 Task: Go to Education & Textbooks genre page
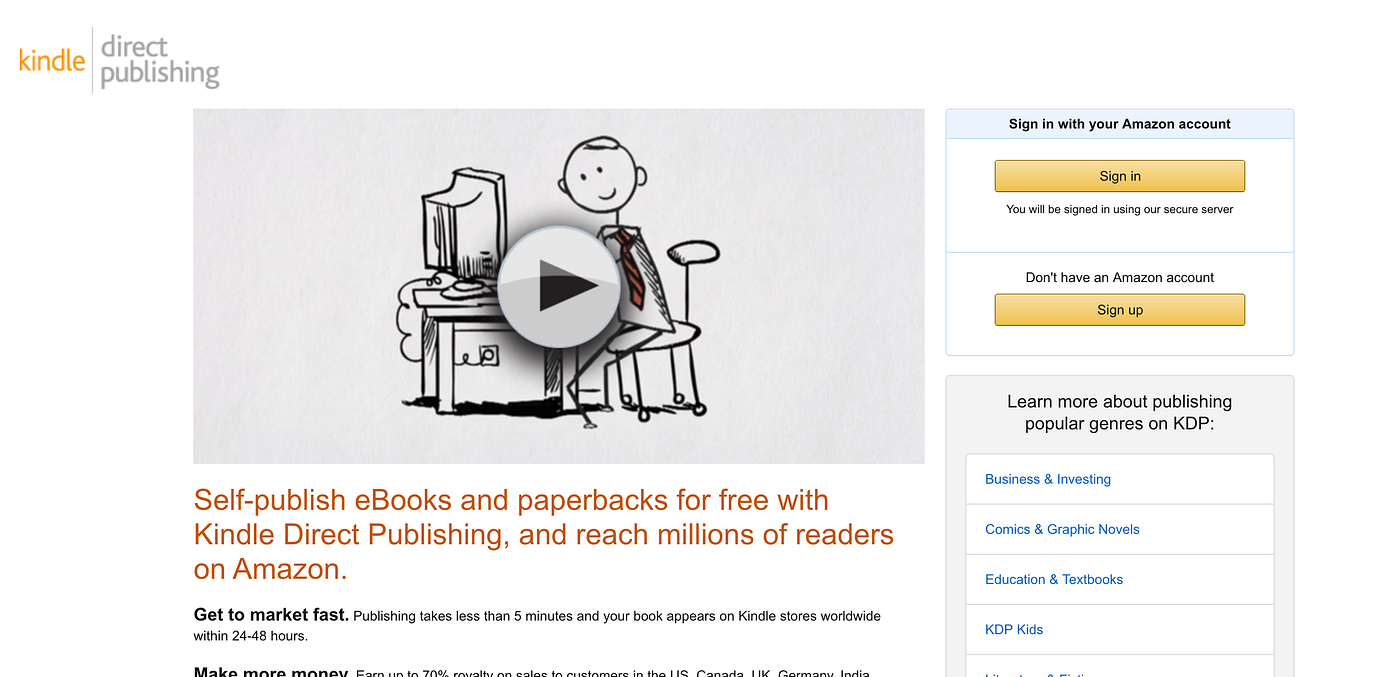[x=1054, y=579]
